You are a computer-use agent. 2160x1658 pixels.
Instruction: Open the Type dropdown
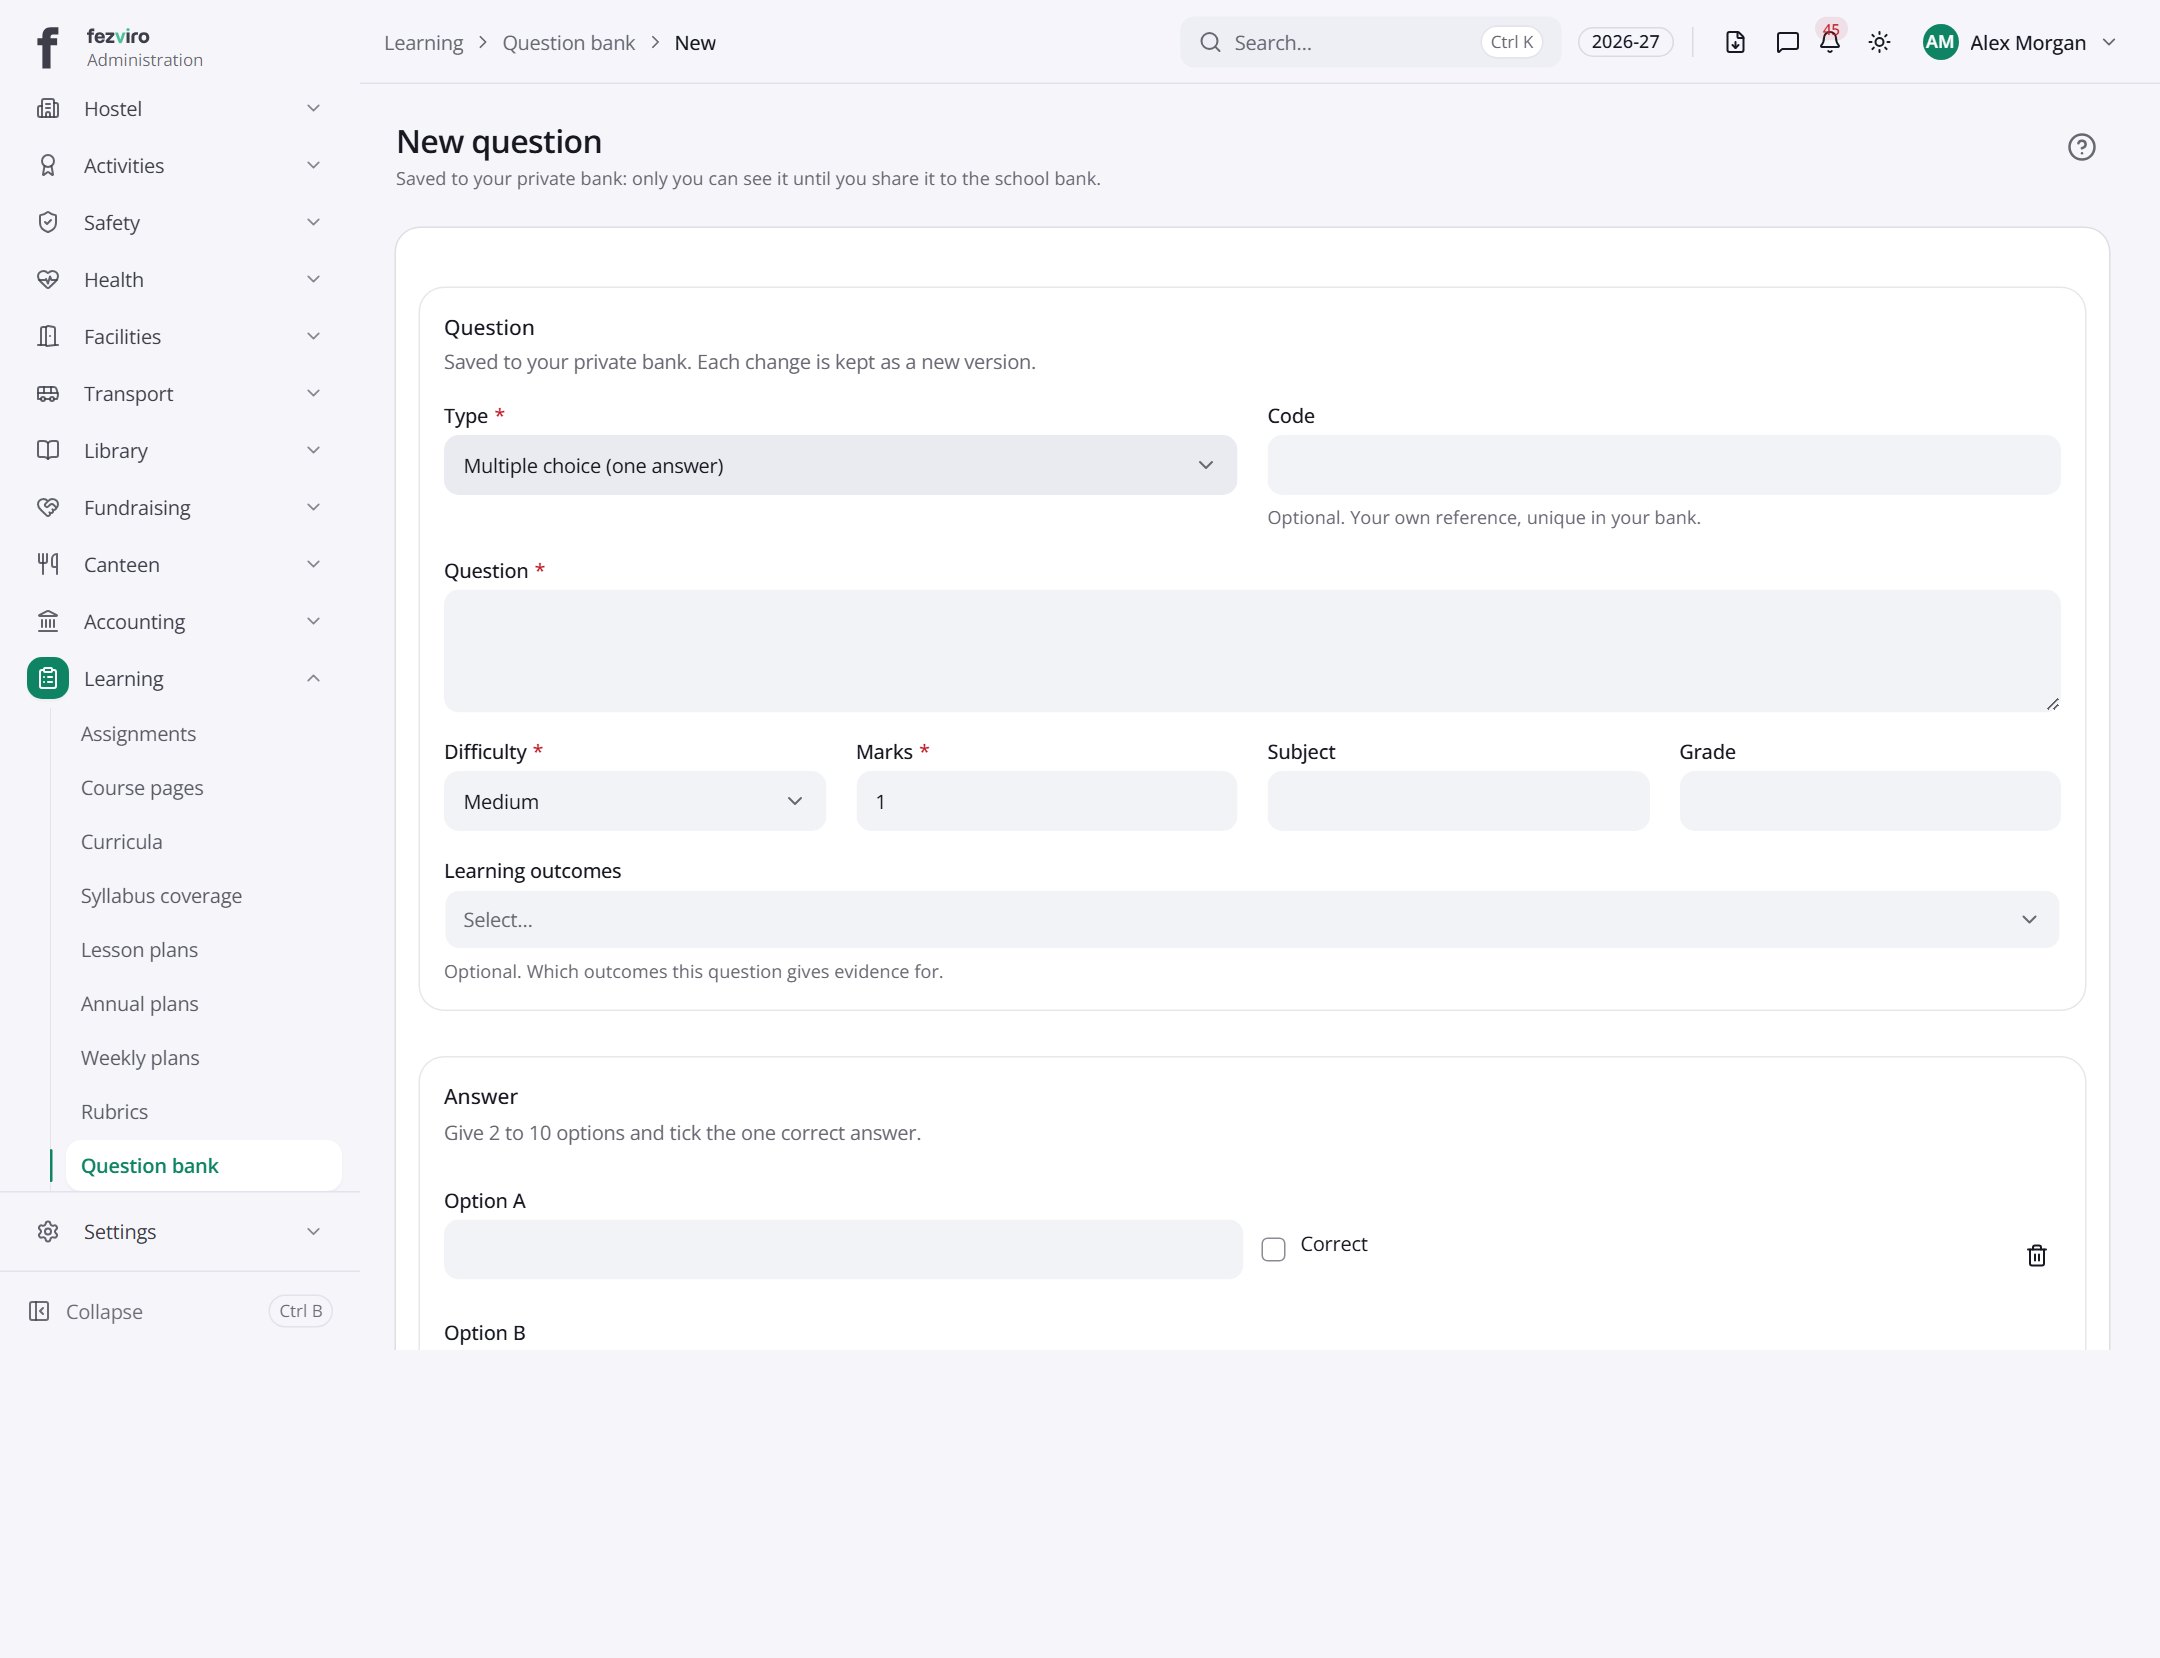pos(840,465)
